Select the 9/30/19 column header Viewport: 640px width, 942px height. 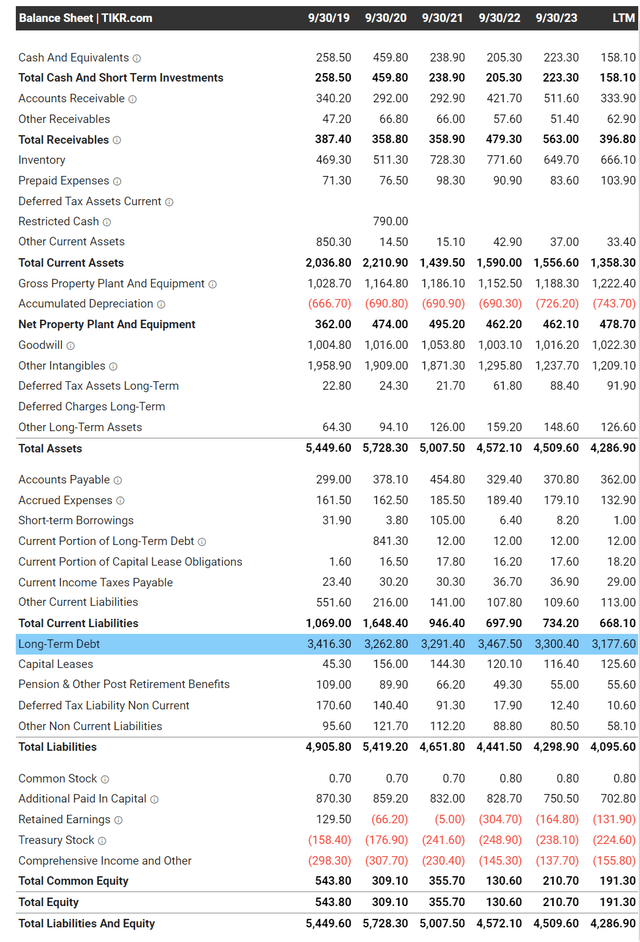click(329, 18)
